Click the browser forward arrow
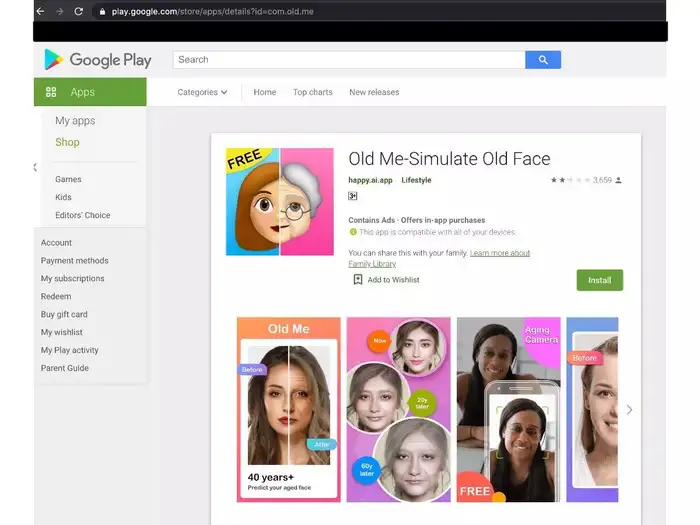The height and width of the screenshot is (525, 700). (x=60, y=11)
